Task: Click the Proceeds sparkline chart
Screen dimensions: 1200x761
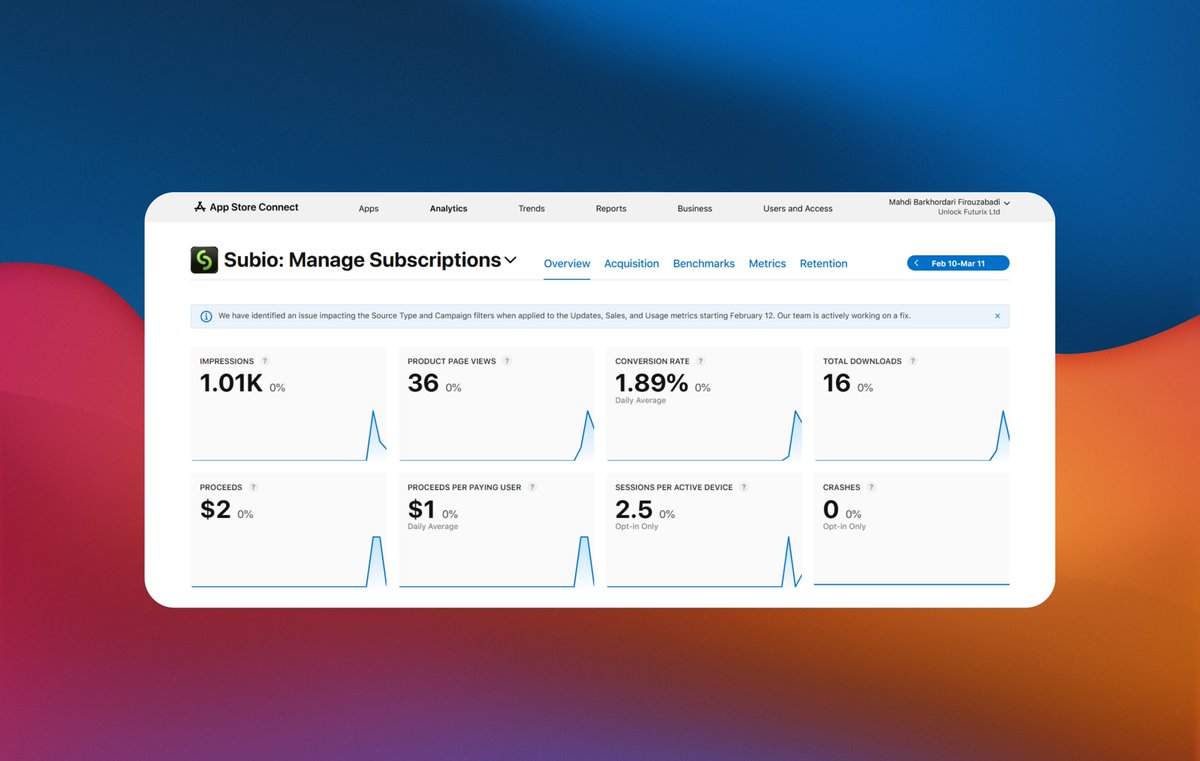Action: 288,561
